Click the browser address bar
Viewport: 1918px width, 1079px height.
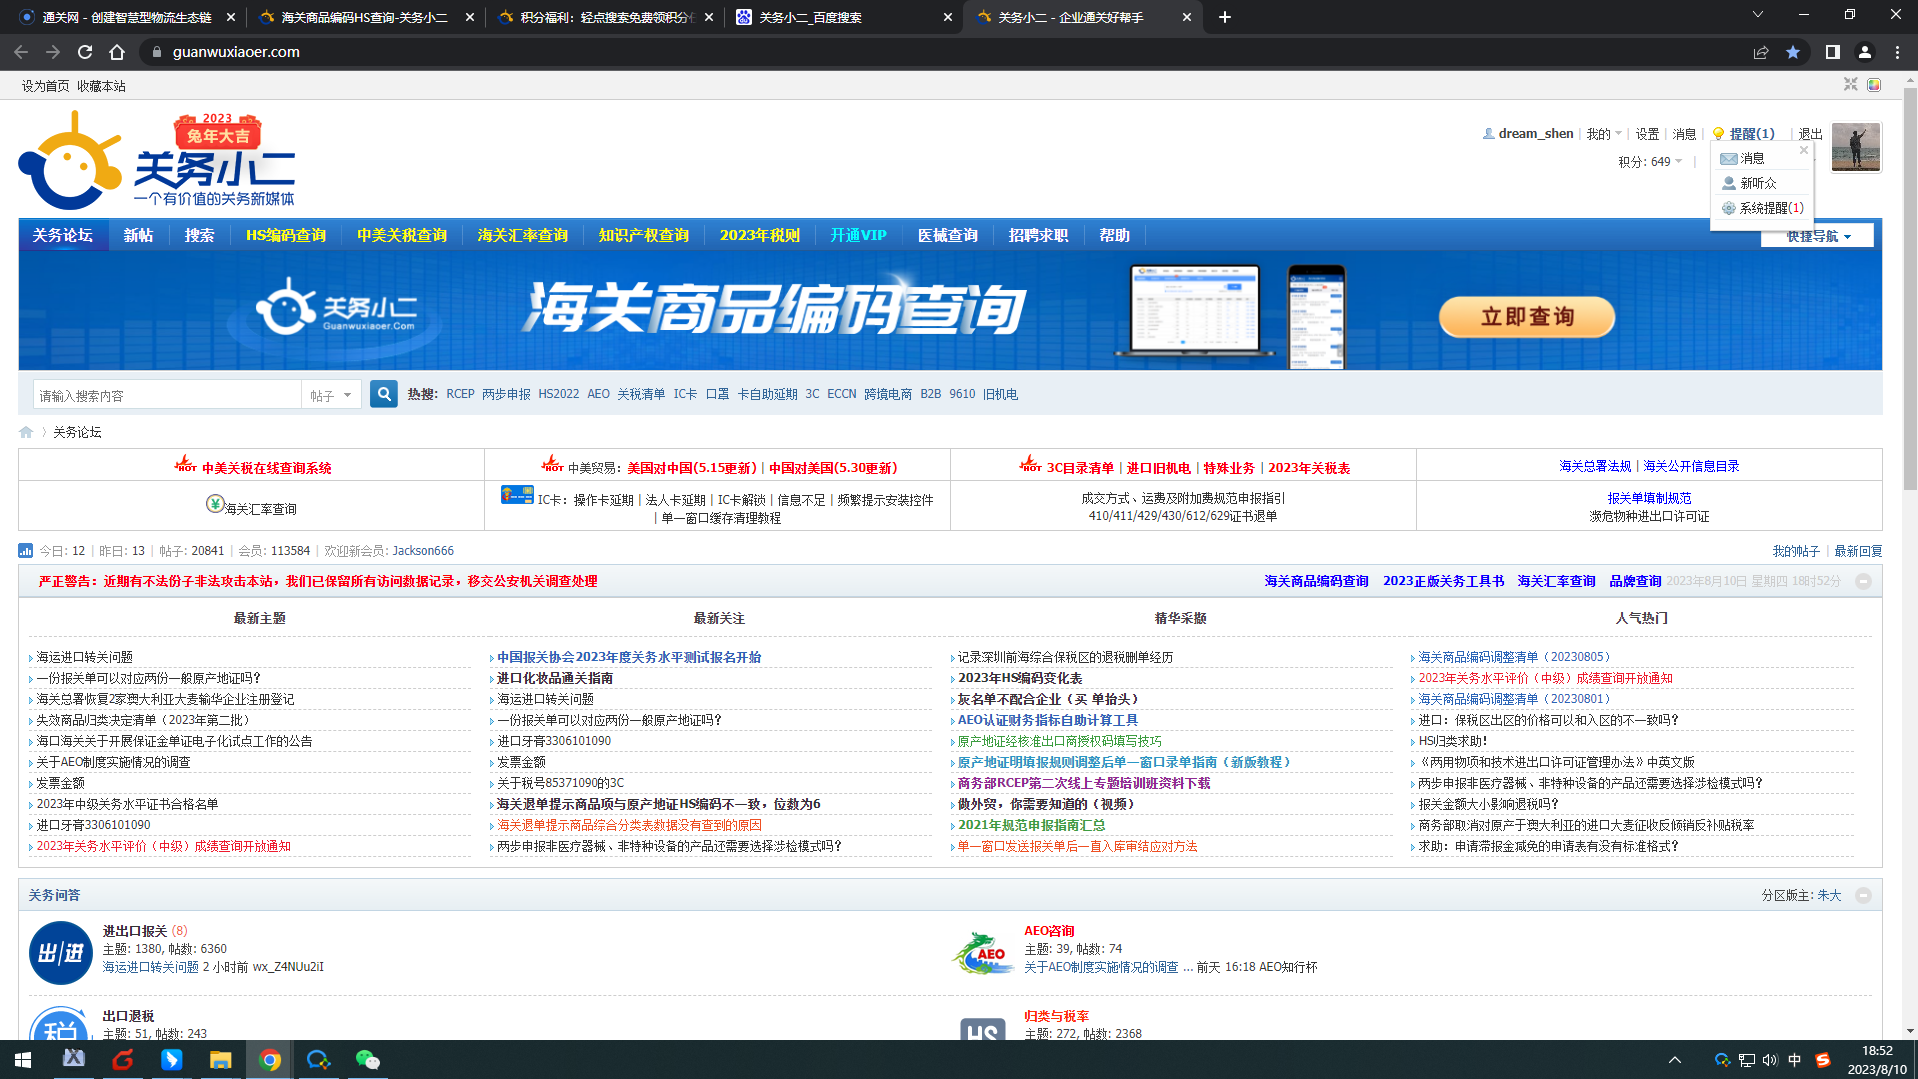pos(940,52)
